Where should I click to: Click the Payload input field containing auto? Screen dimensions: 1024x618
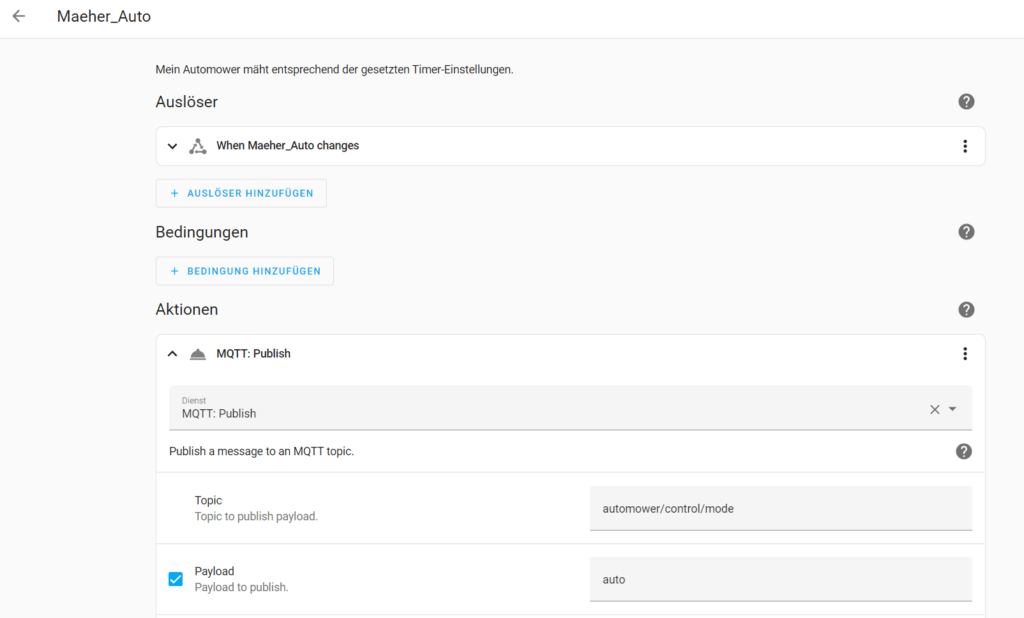tap(780, 579)
